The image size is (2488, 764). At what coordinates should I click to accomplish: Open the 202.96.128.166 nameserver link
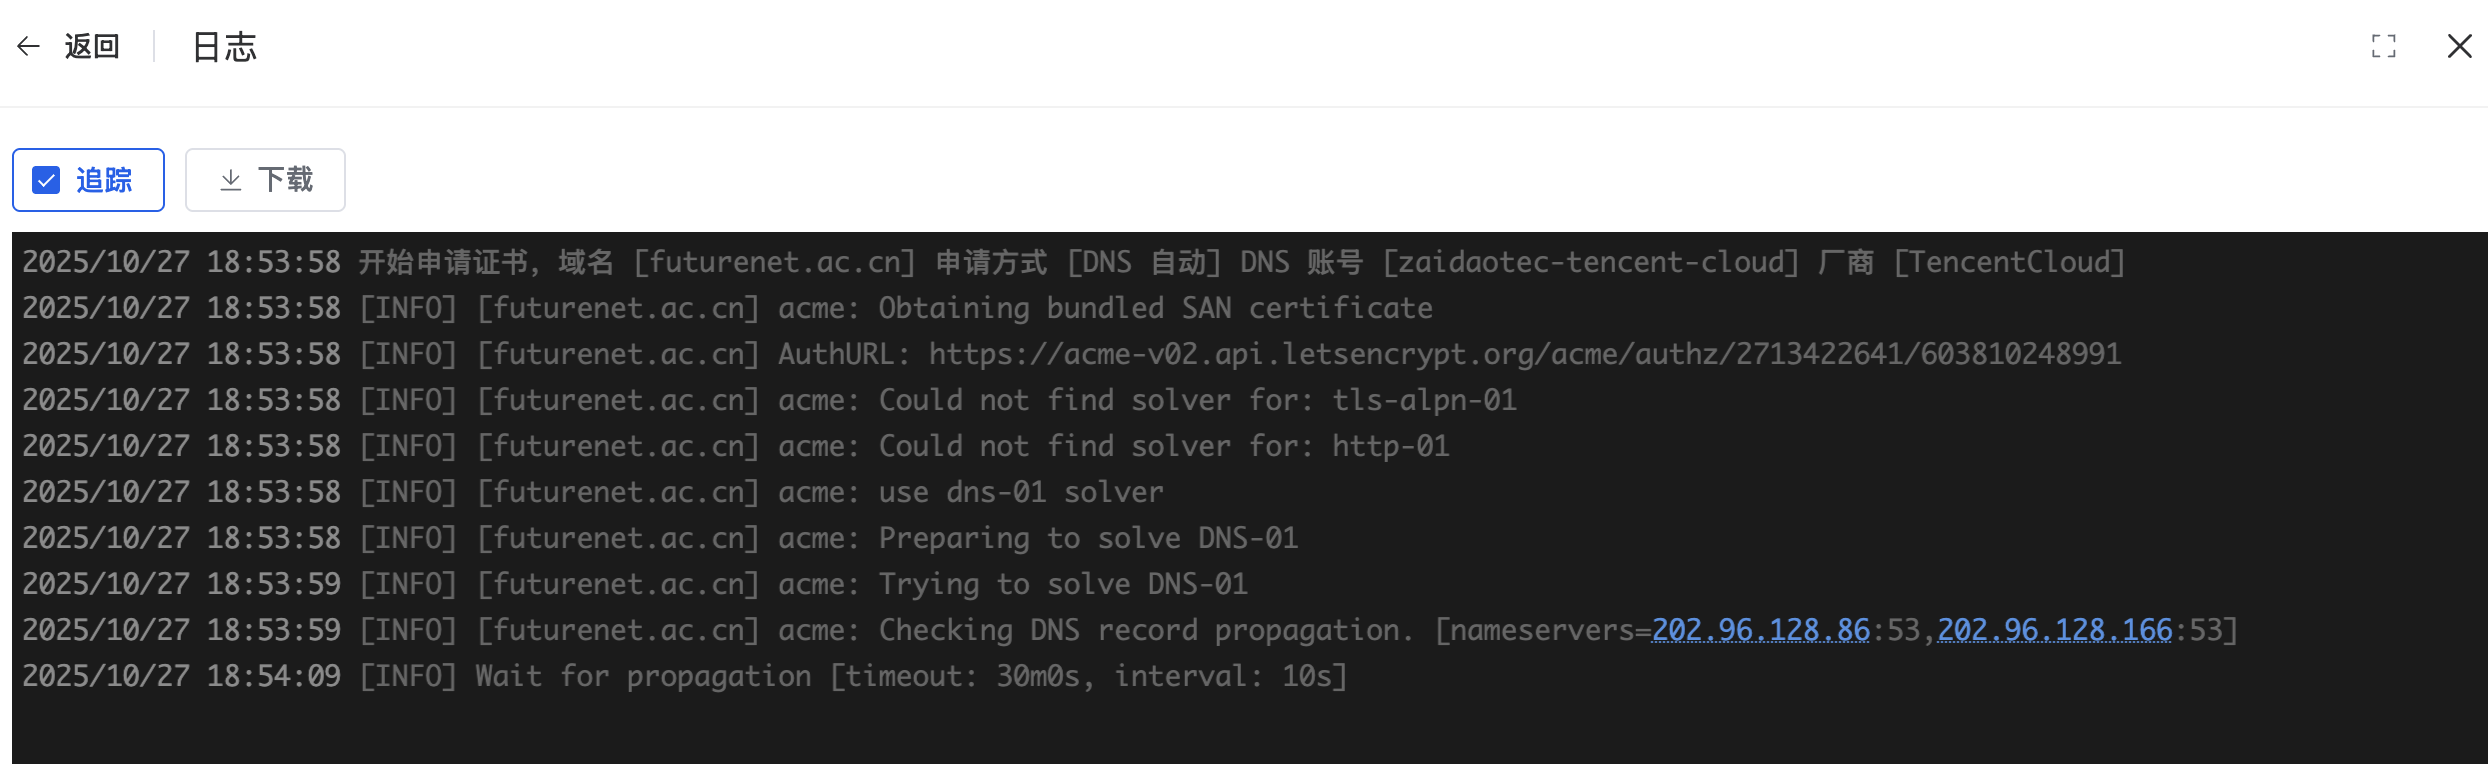tap(2055, 630)
